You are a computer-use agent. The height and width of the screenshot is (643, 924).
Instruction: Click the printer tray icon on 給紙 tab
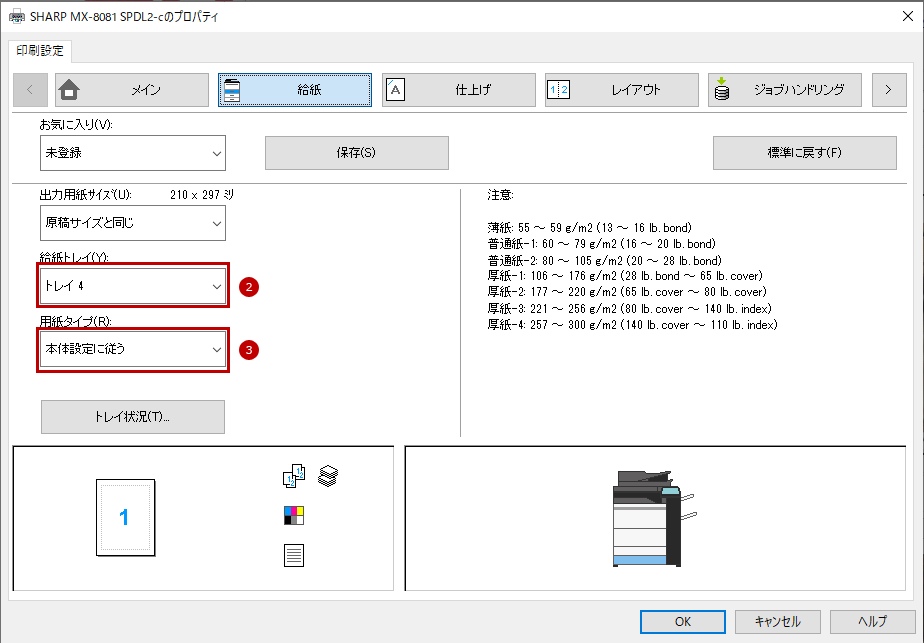pyautogui.click(x=232, y=90)
